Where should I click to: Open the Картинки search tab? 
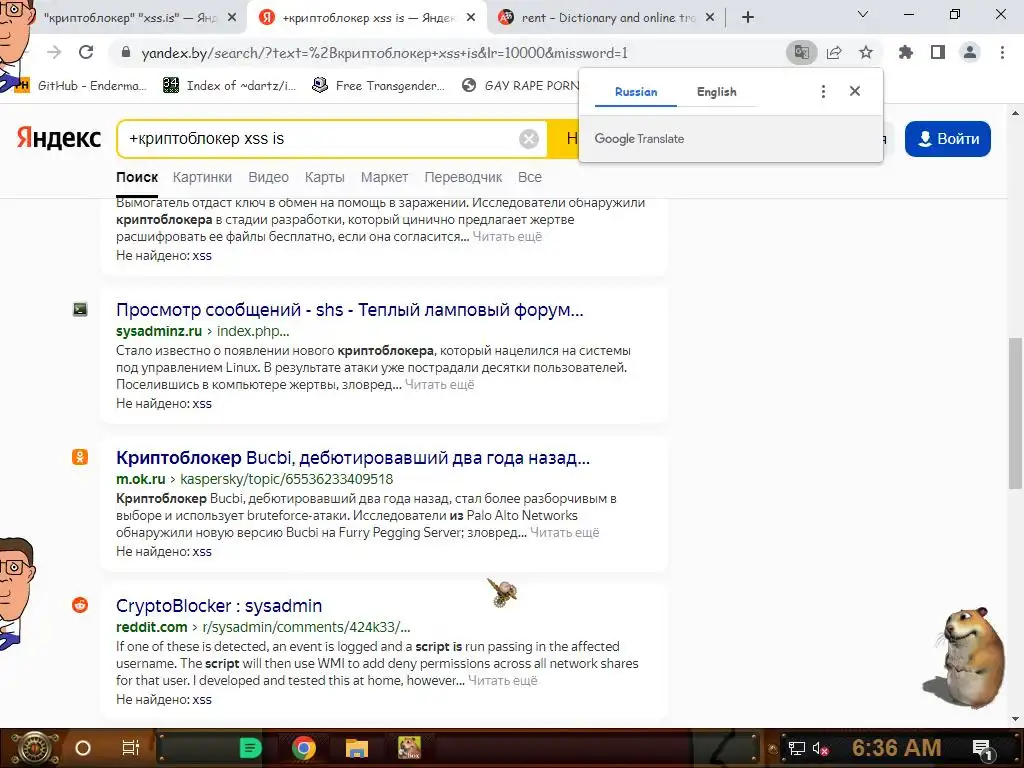click(202, 177)
